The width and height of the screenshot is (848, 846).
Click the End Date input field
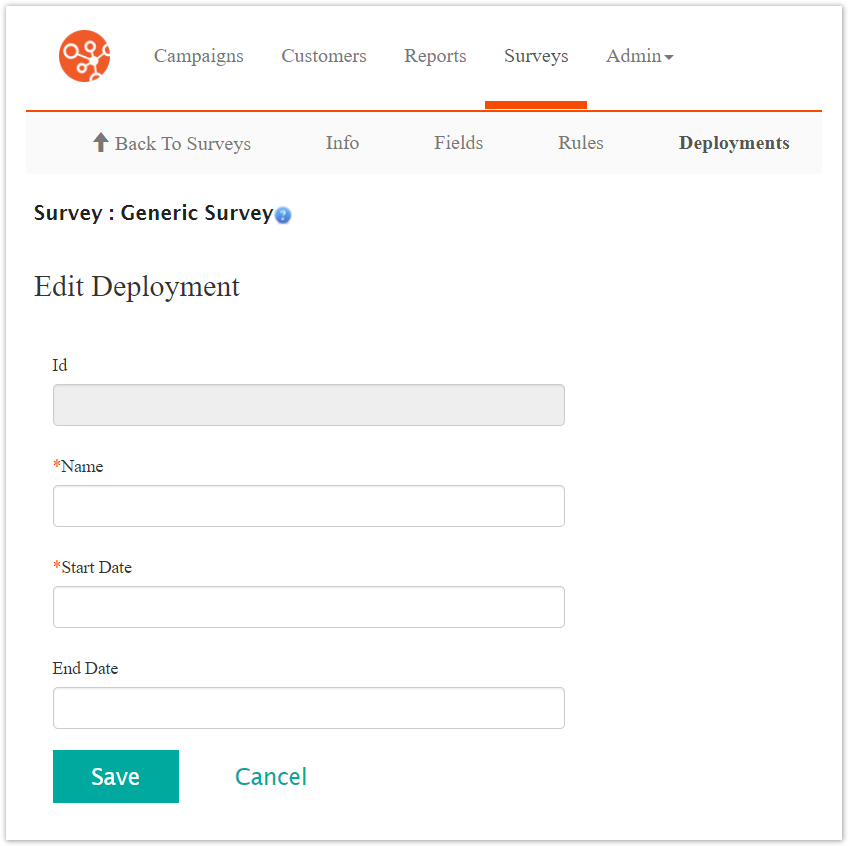tap(309, 708)
